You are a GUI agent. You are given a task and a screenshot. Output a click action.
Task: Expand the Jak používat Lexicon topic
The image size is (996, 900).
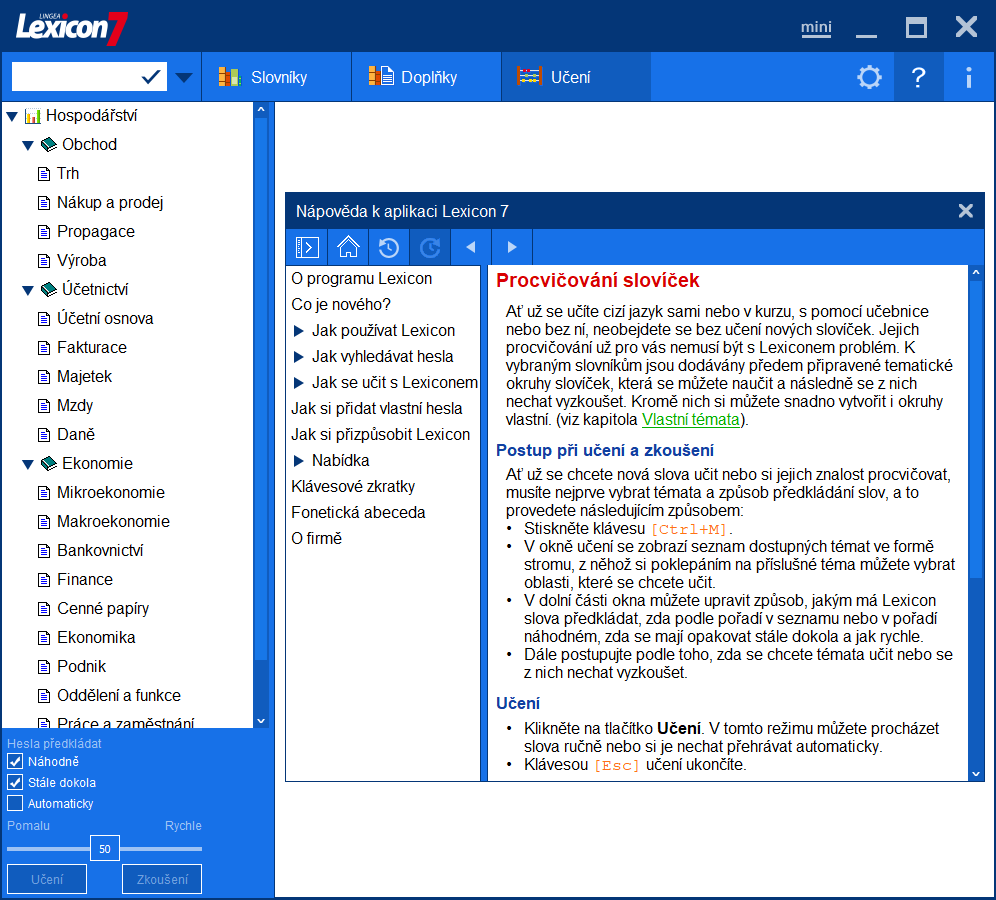coord(299,331)
